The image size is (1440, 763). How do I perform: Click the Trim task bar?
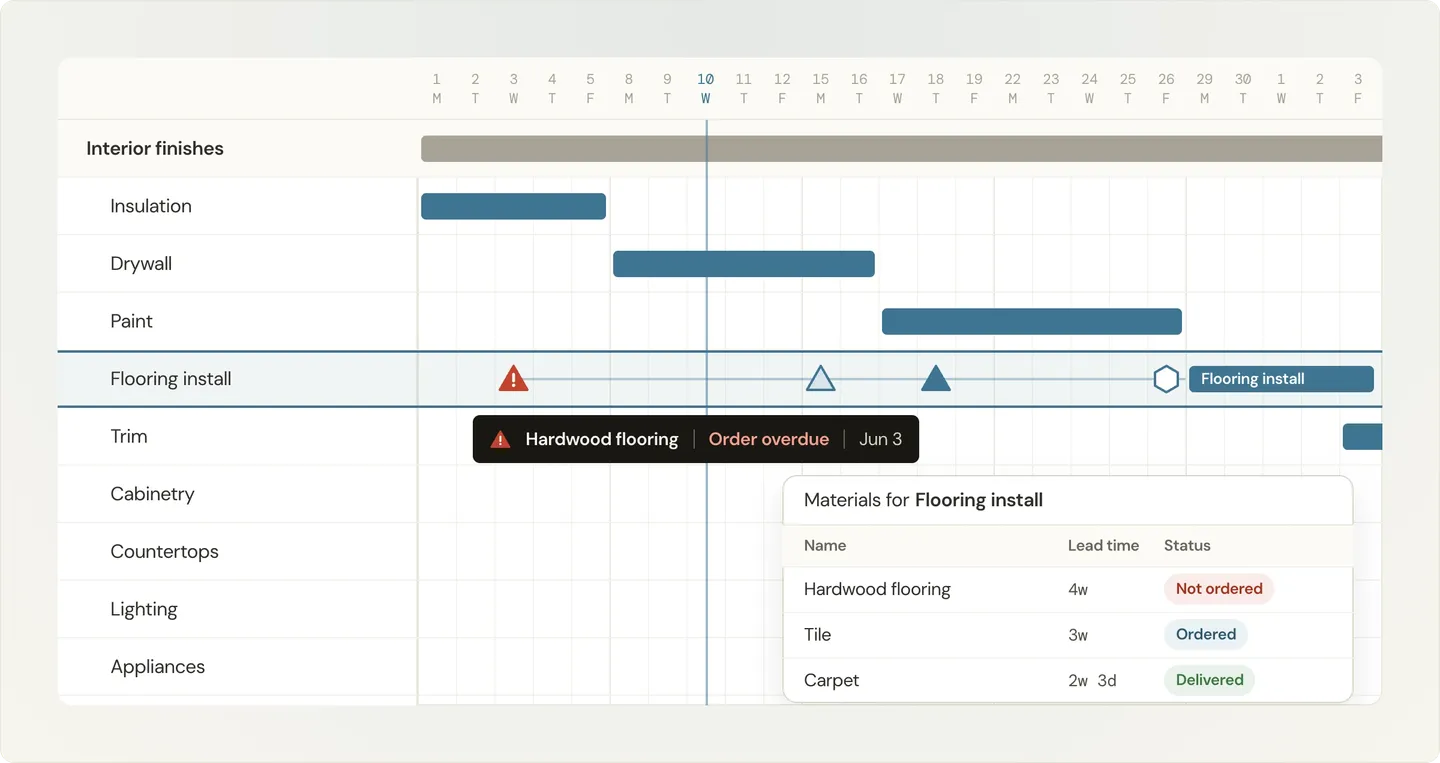point(1362,436)
